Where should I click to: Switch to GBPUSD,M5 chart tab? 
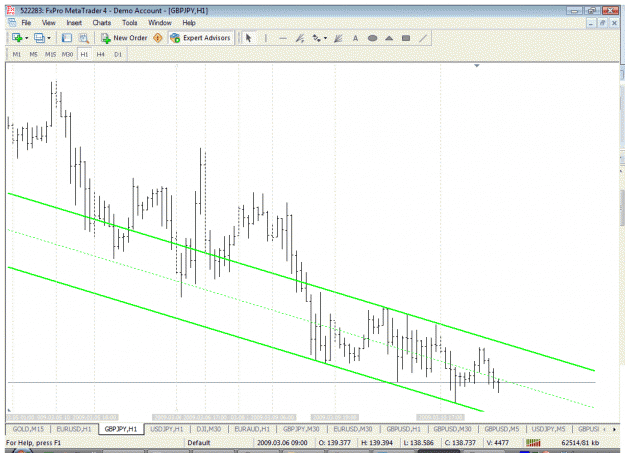pyautogui.click(x=502, y=429)
